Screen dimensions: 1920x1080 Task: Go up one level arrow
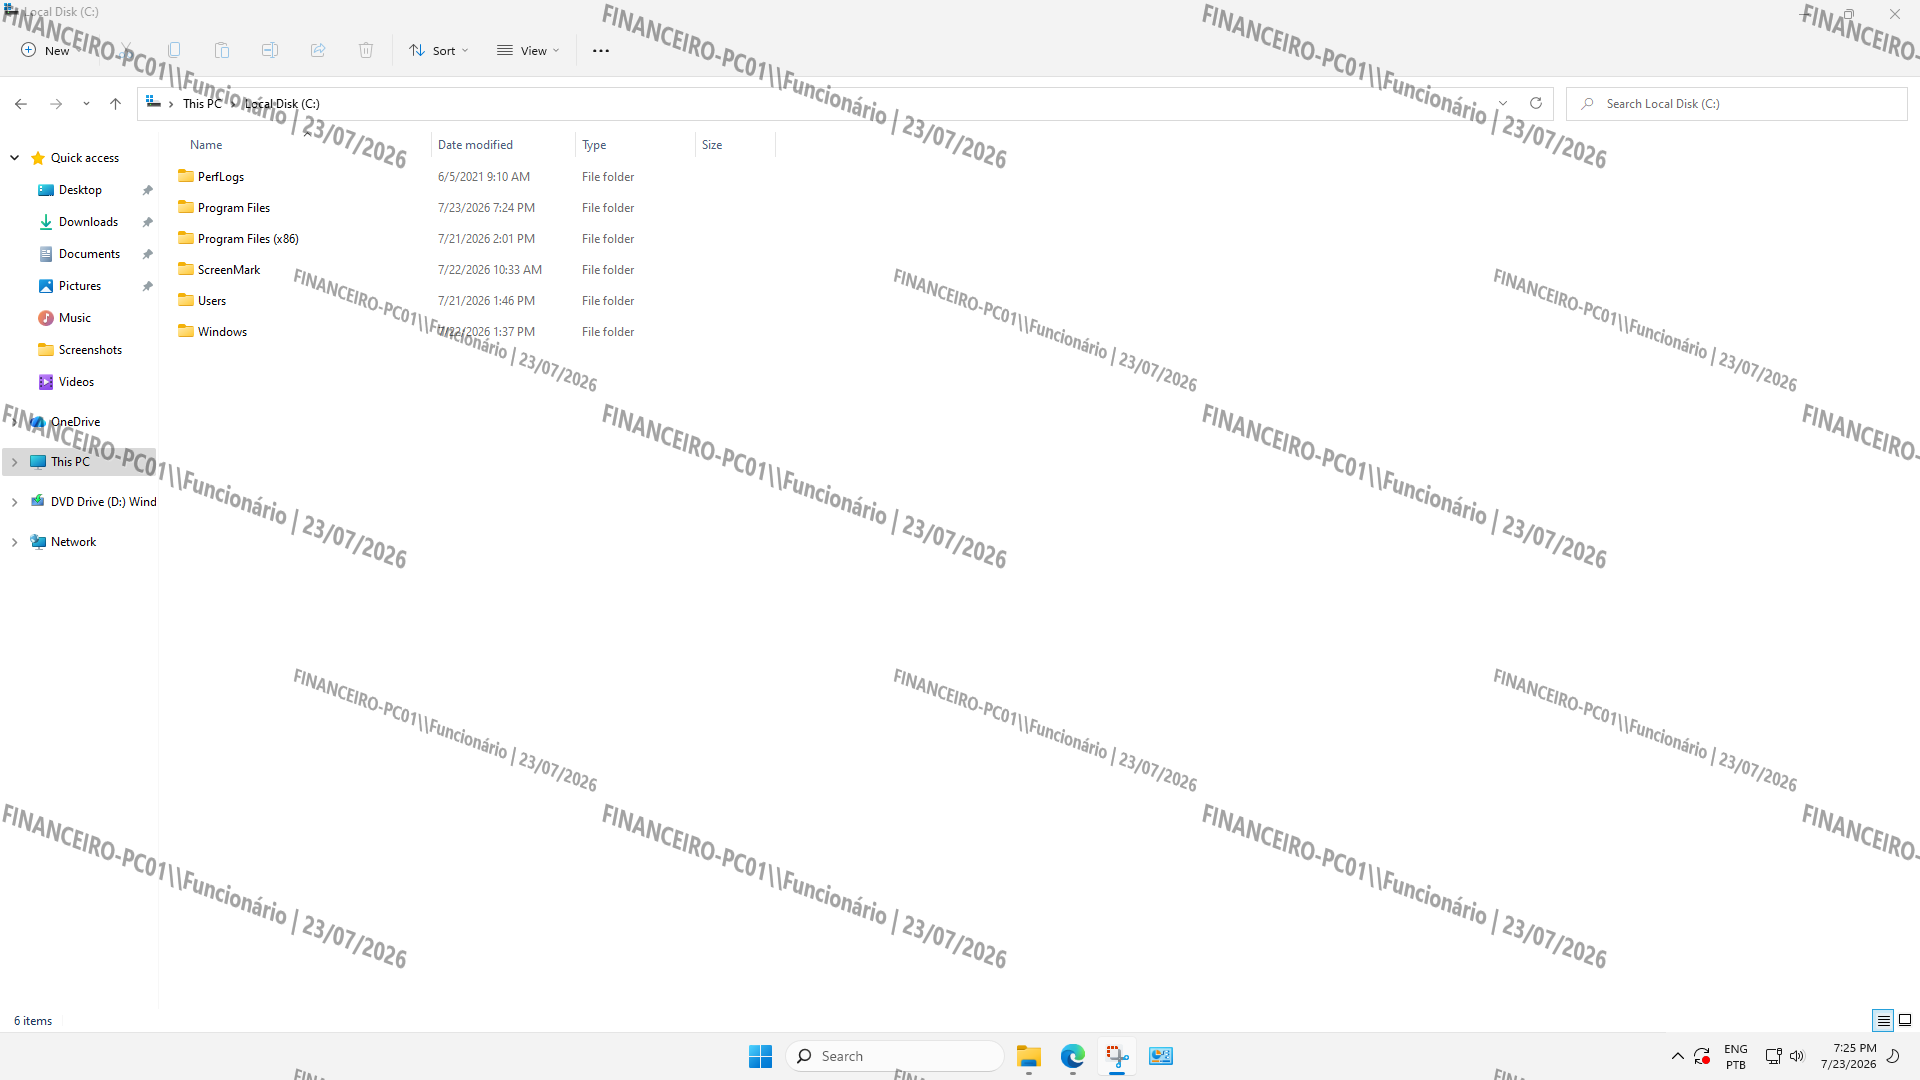pyautogui.click(x=116, y=104)
